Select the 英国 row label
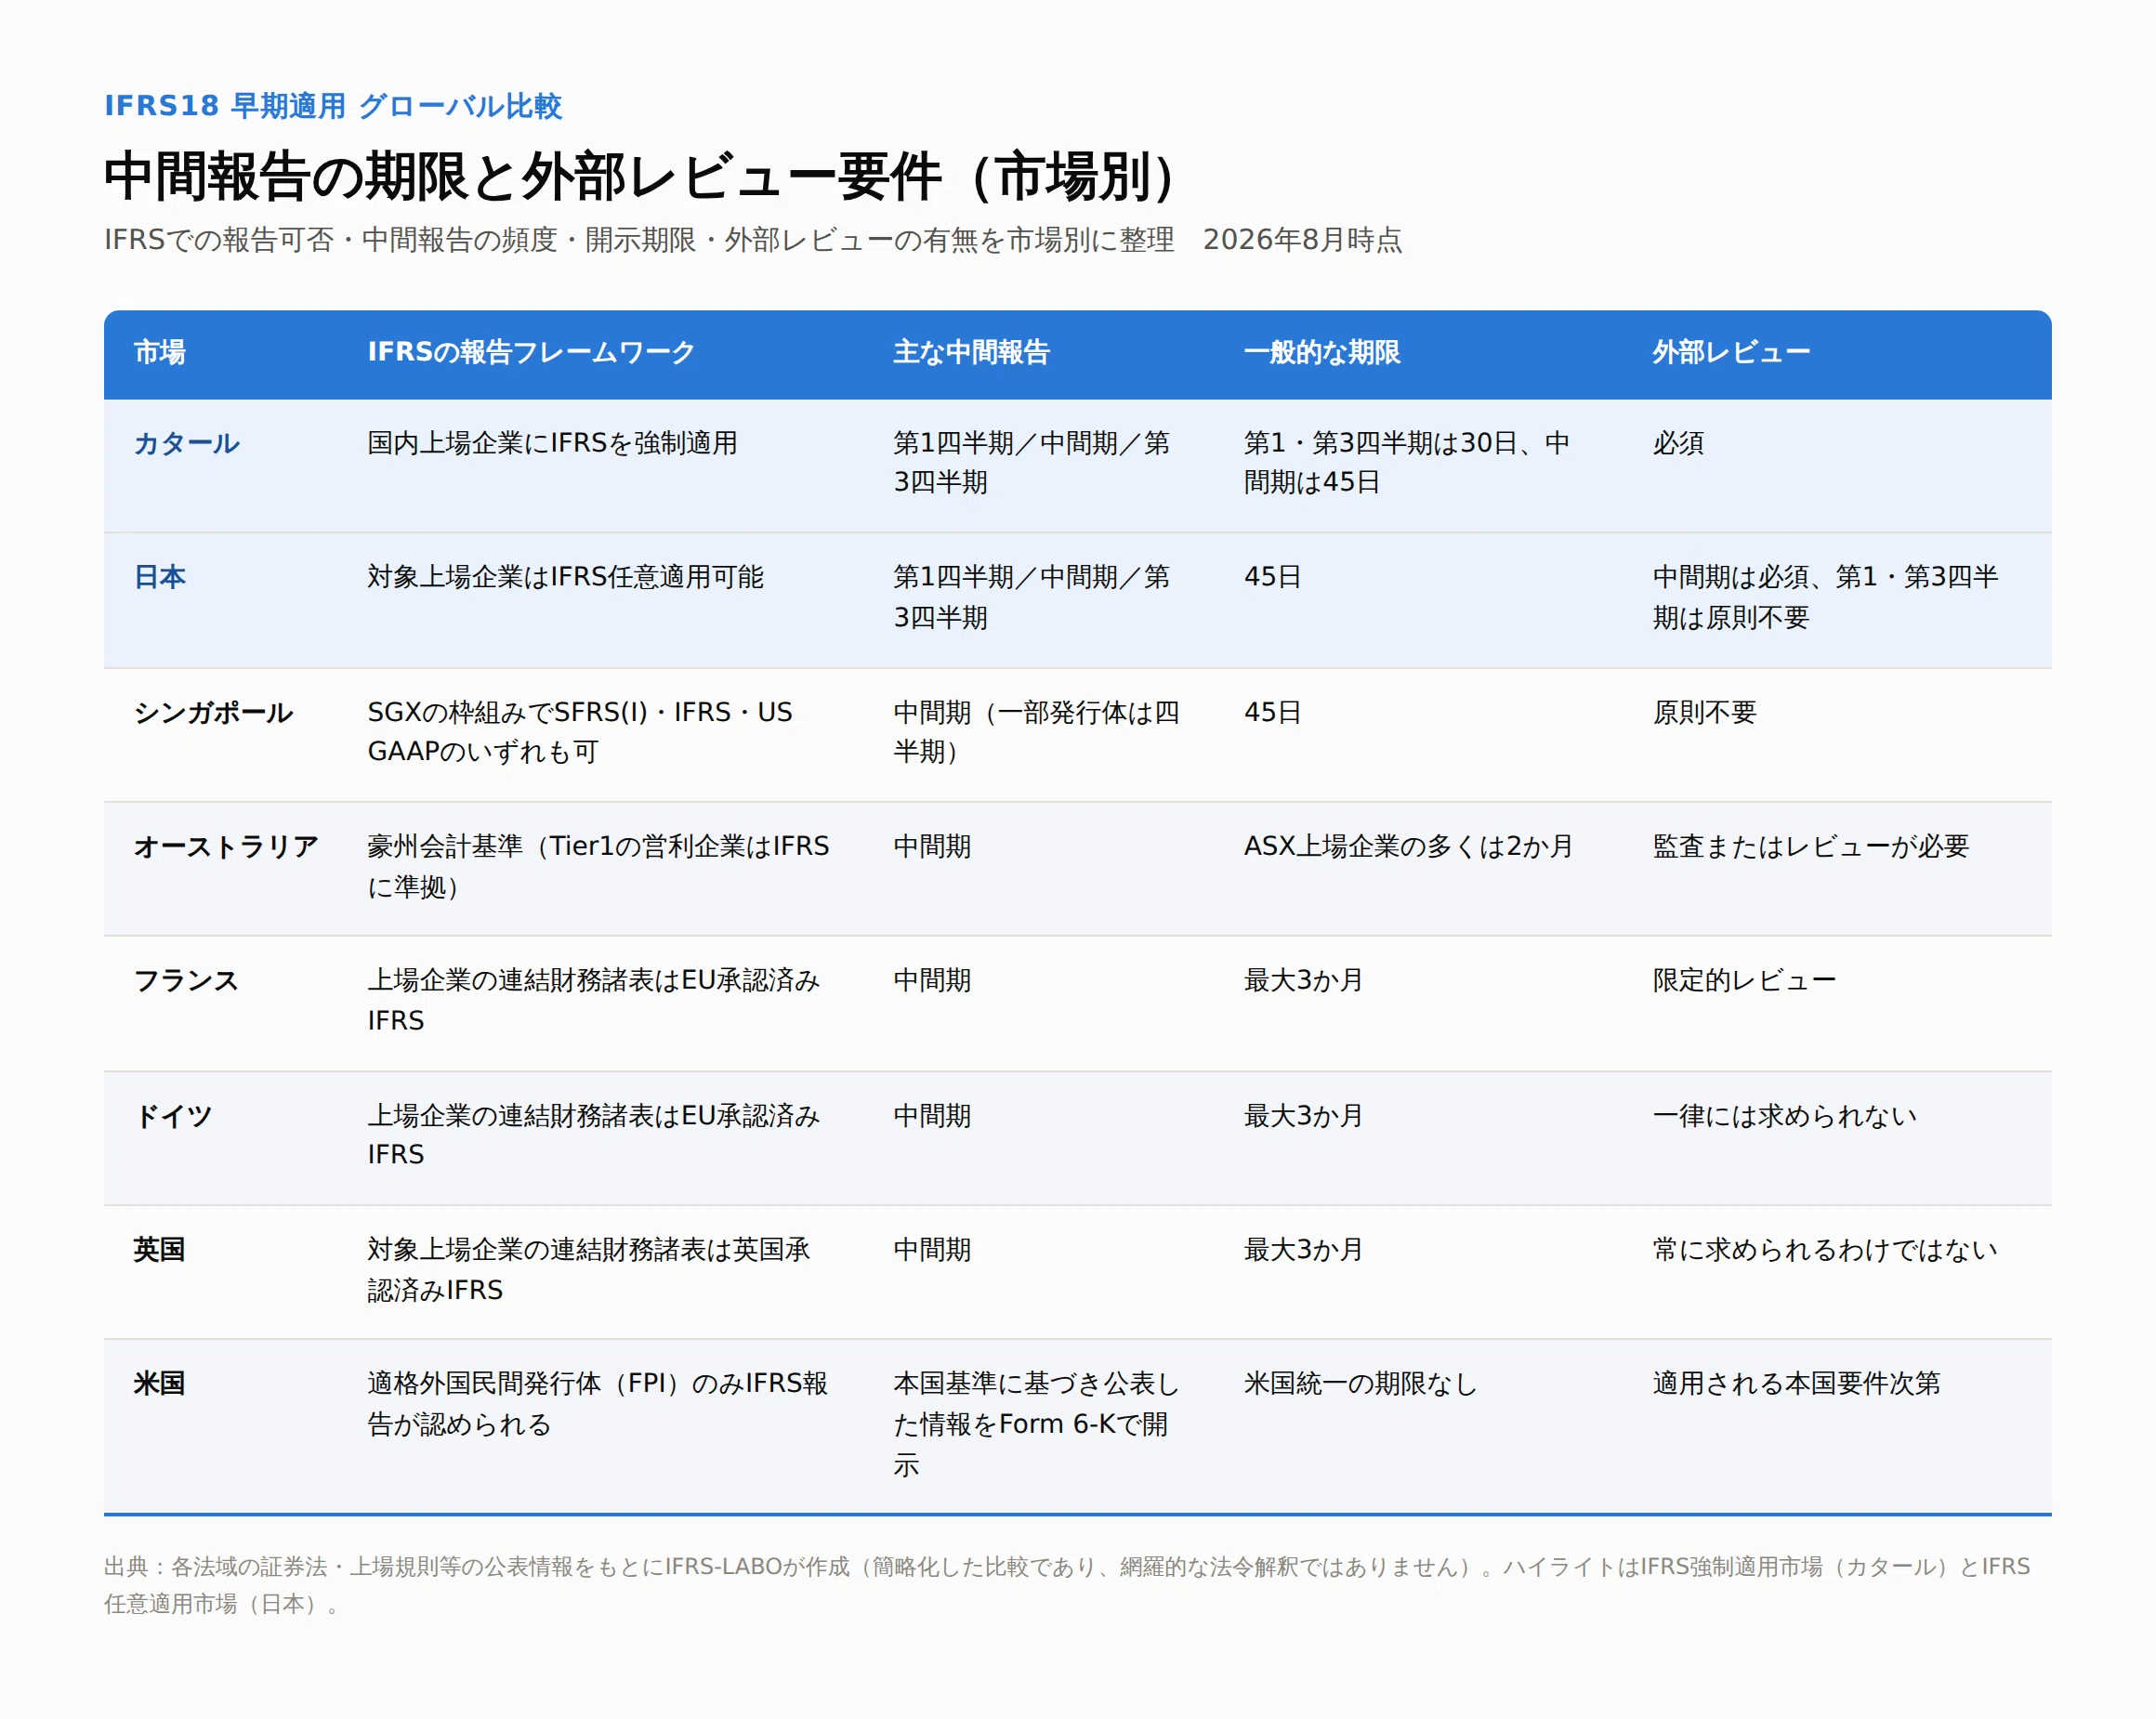2156x1719 pixels. [x=160, y=1249]
